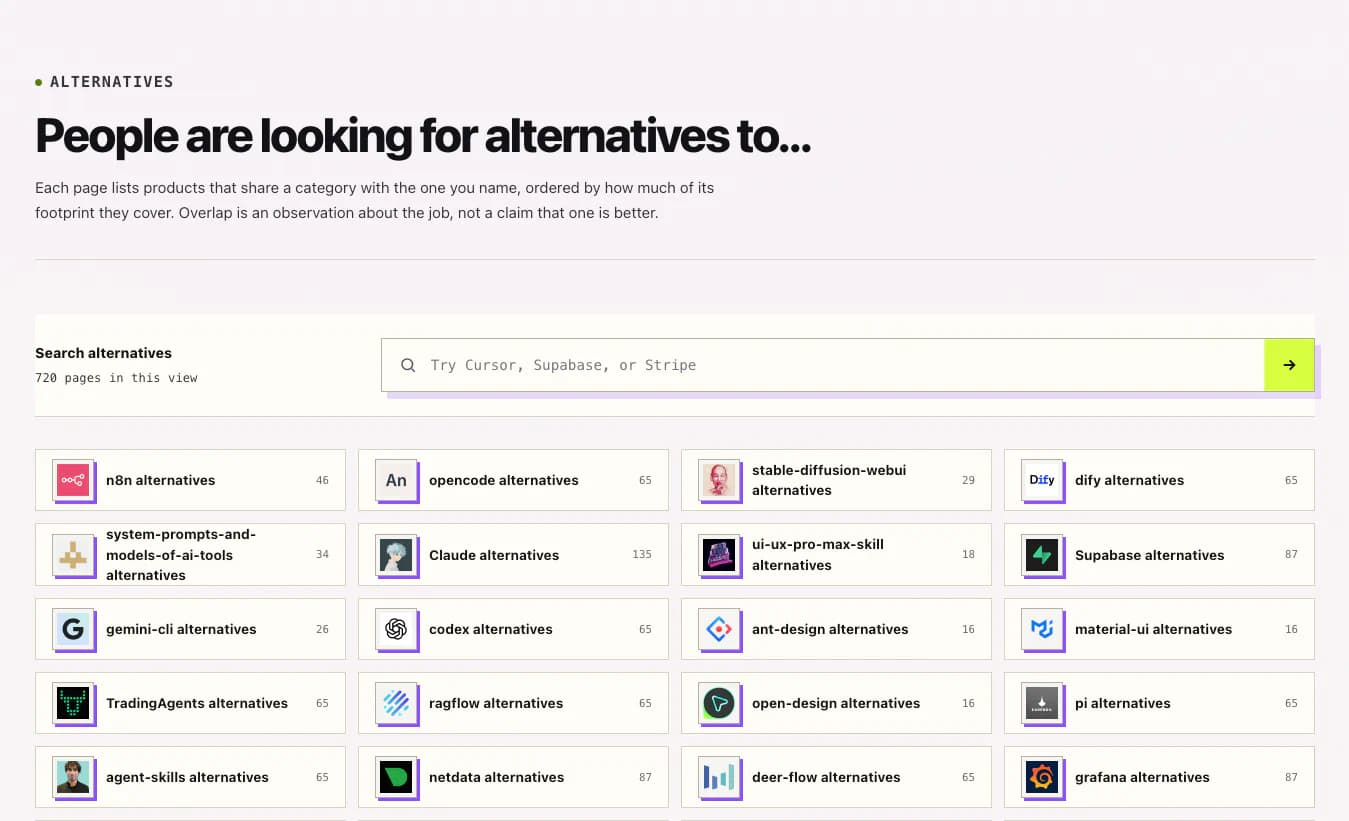Click the count 18 on ui-ux-pro-max-skill card

coord(968,554)
